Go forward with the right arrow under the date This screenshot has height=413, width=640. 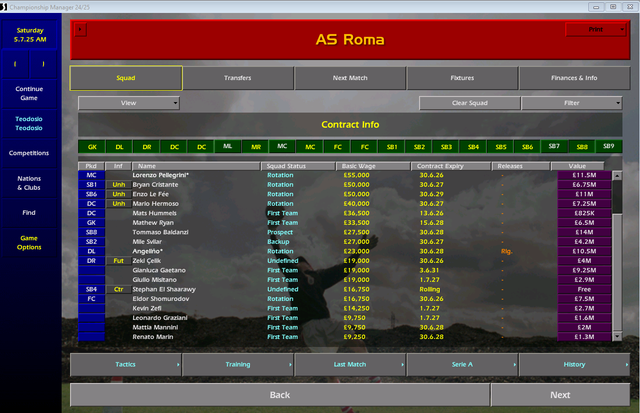click(x=43, y=64)
